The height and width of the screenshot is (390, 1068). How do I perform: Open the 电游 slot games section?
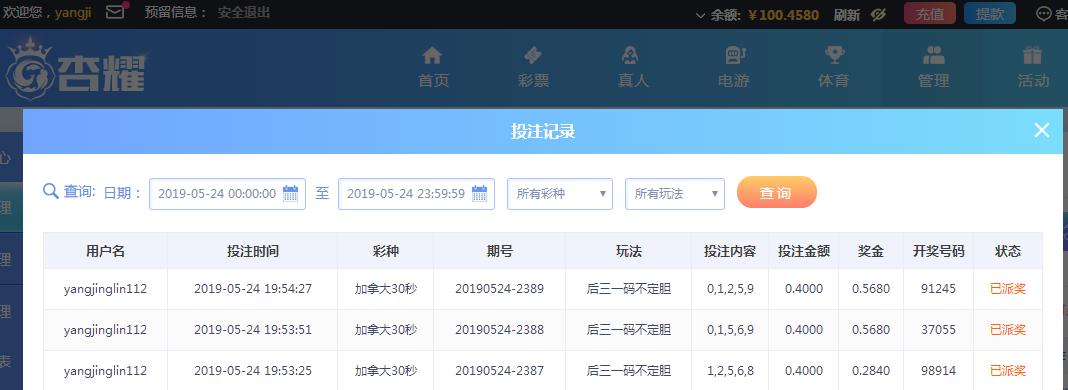point(734,67)
